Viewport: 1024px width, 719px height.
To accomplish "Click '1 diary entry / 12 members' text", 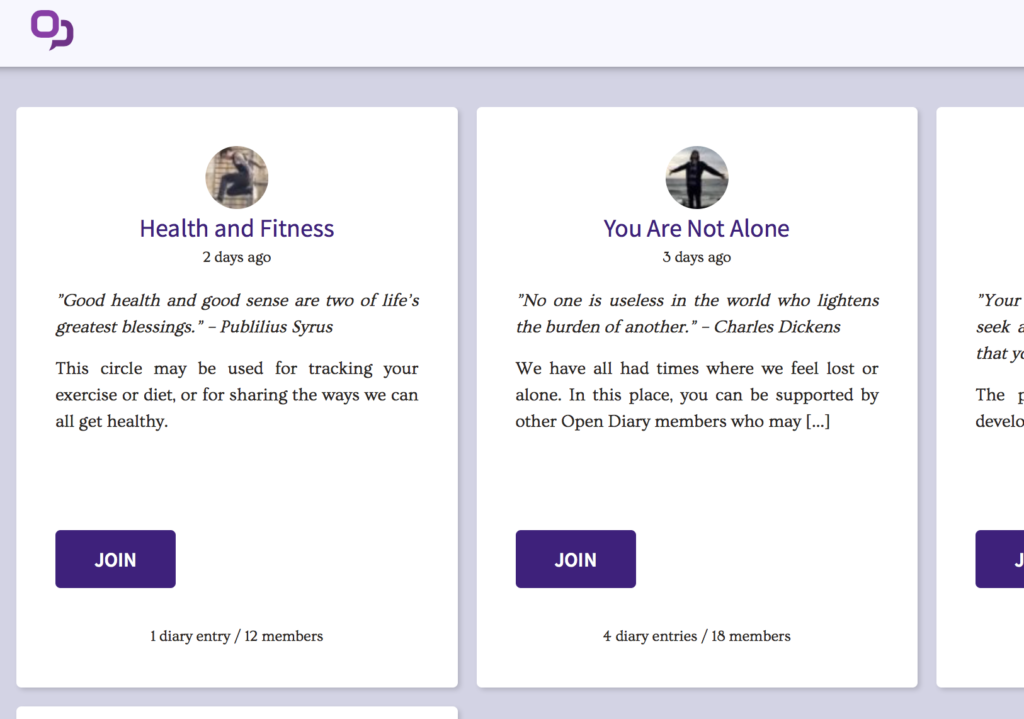I will click(236, 636).
